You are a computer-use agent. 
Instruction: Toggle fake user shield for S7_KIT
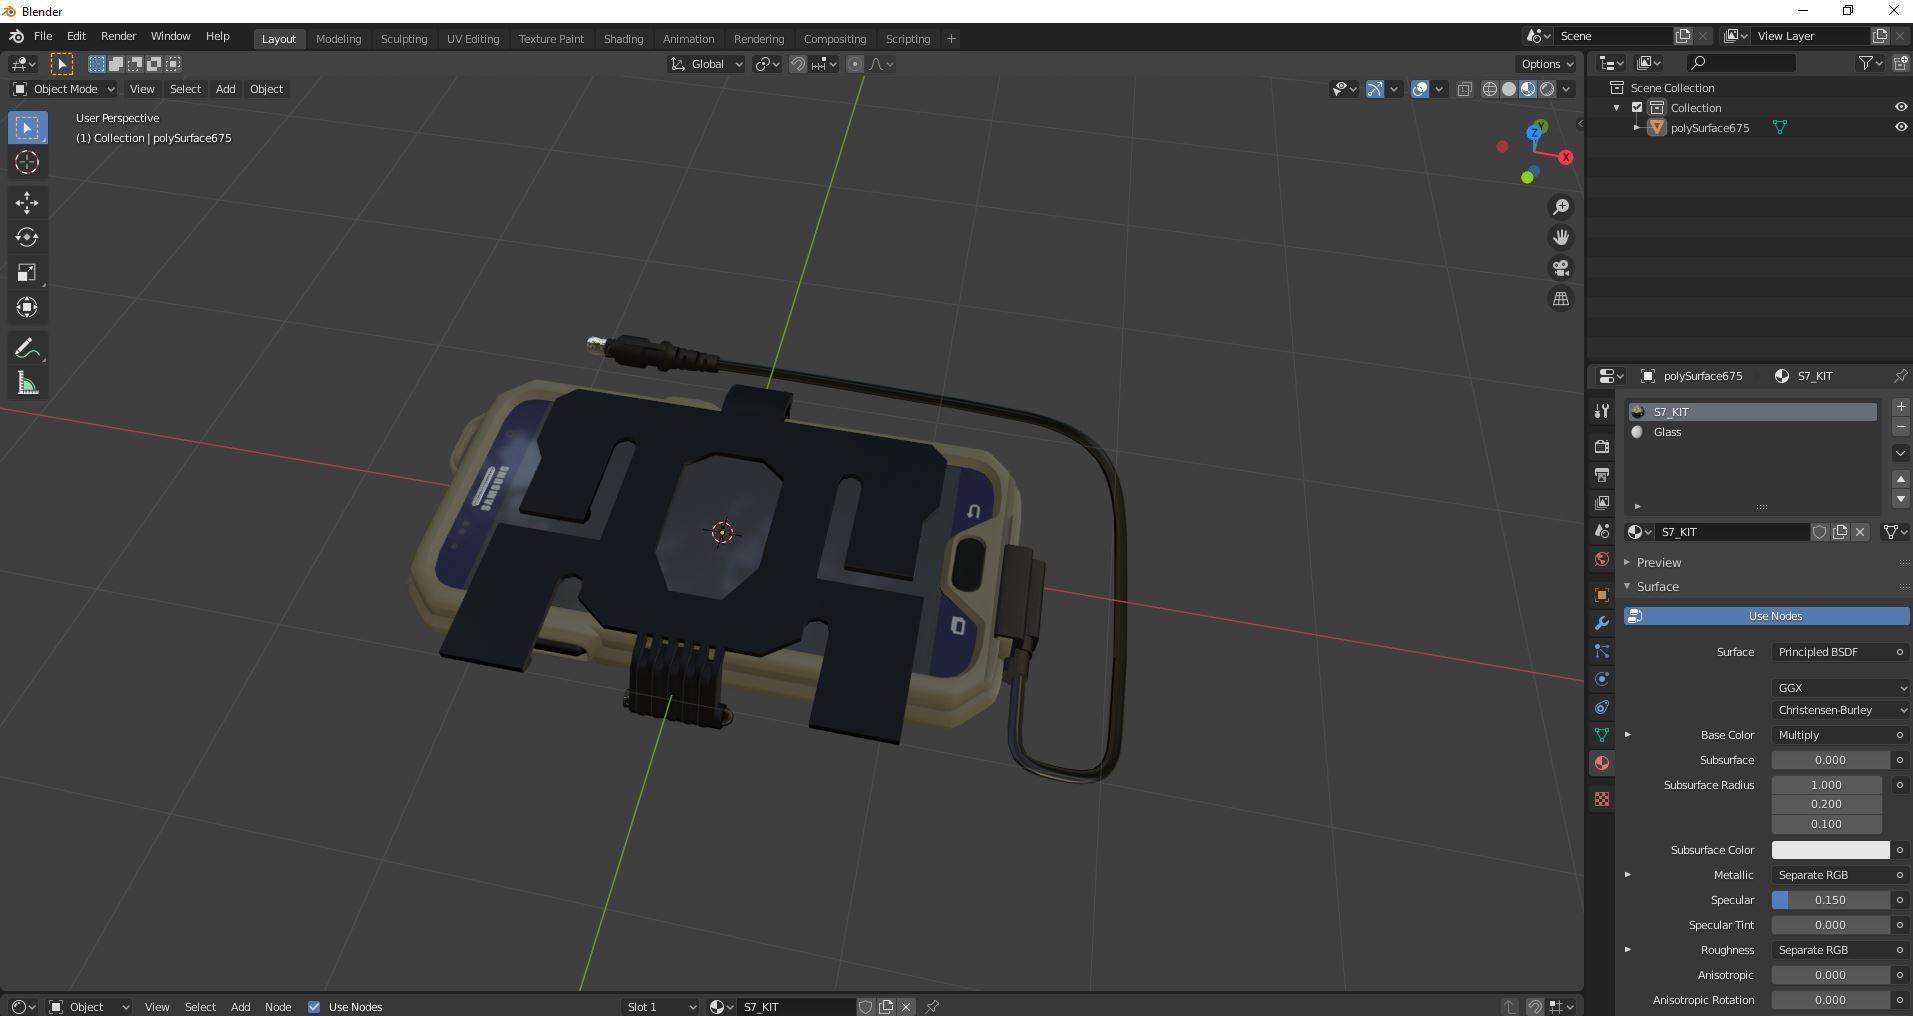[x=1820, y=532]
